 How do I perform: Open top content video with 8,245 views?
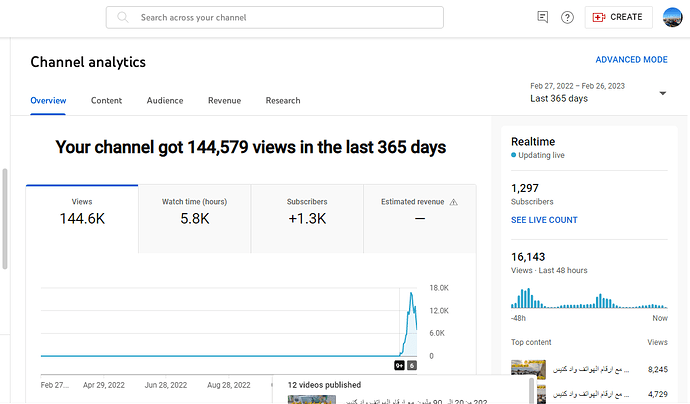pos(589,369)
